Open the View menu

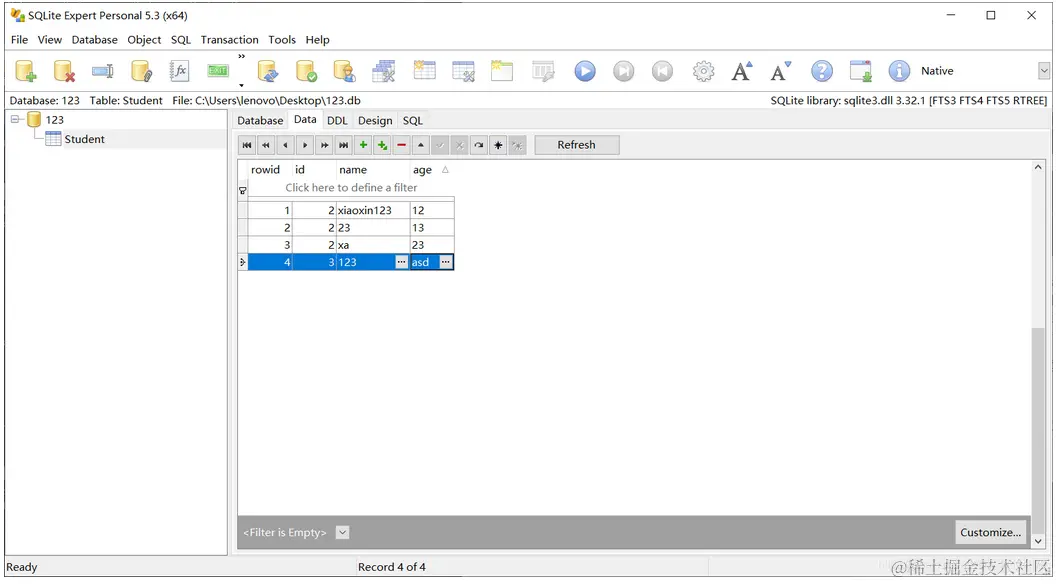pyautogui.click(x=49, y=40)
